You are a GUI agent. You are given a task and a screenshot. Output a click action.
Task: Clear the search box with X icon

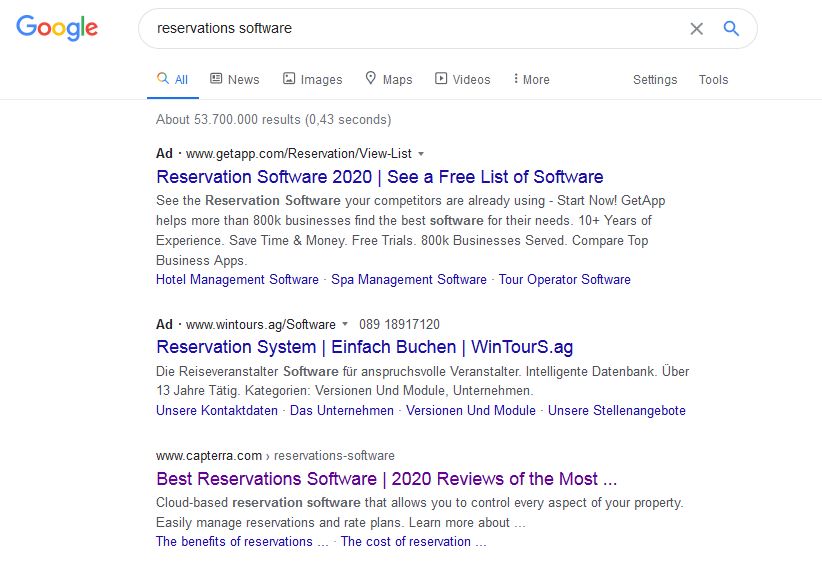coord(696,28)
